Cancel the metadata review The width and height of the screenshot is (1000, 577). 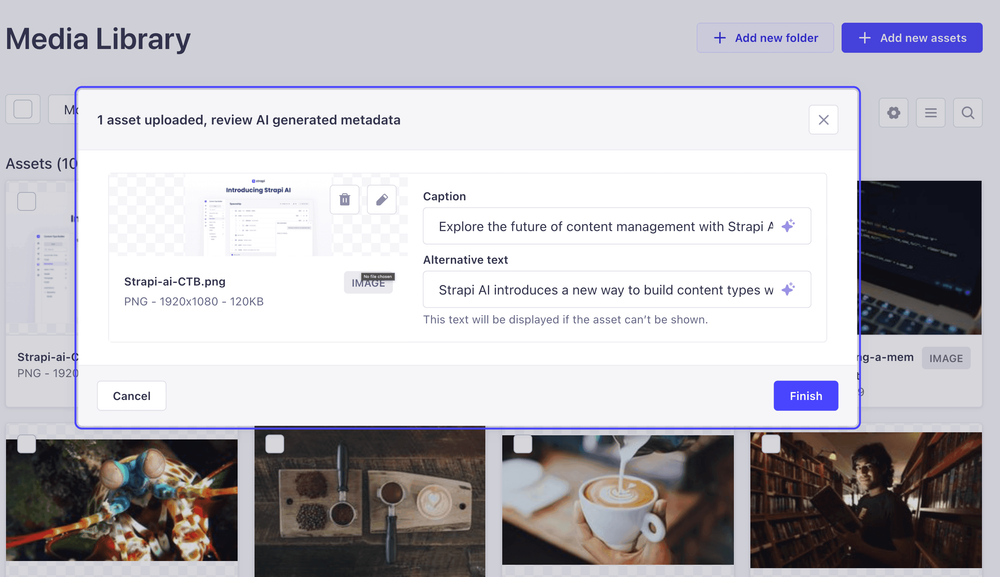[x=131, y=396]
